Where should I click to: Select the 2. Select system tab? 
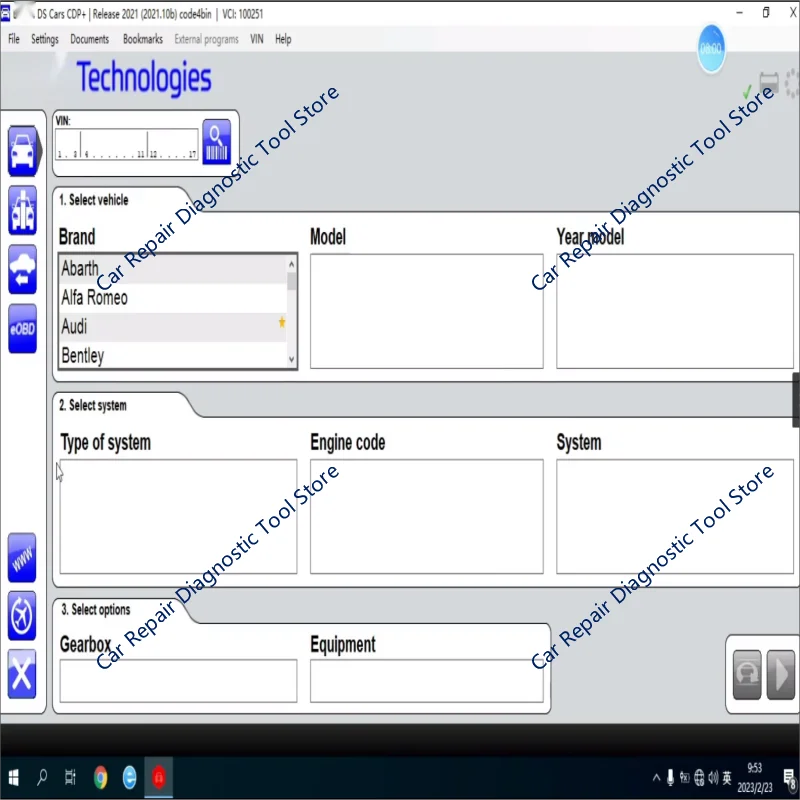pyautogui.click(x=92, y=406)
